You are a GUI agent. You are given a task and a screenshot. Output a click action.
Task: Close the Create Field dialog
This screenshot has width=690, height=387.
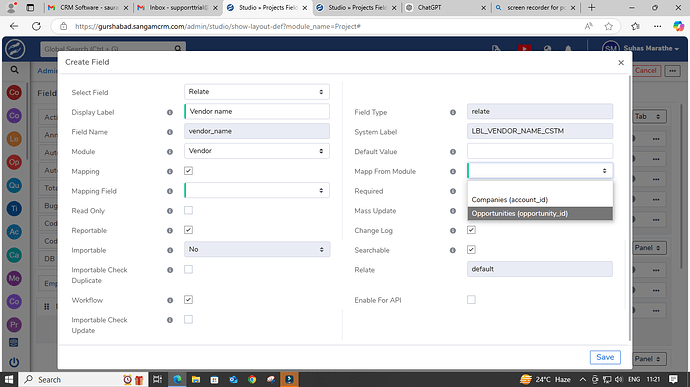click(x=621, y=63)
